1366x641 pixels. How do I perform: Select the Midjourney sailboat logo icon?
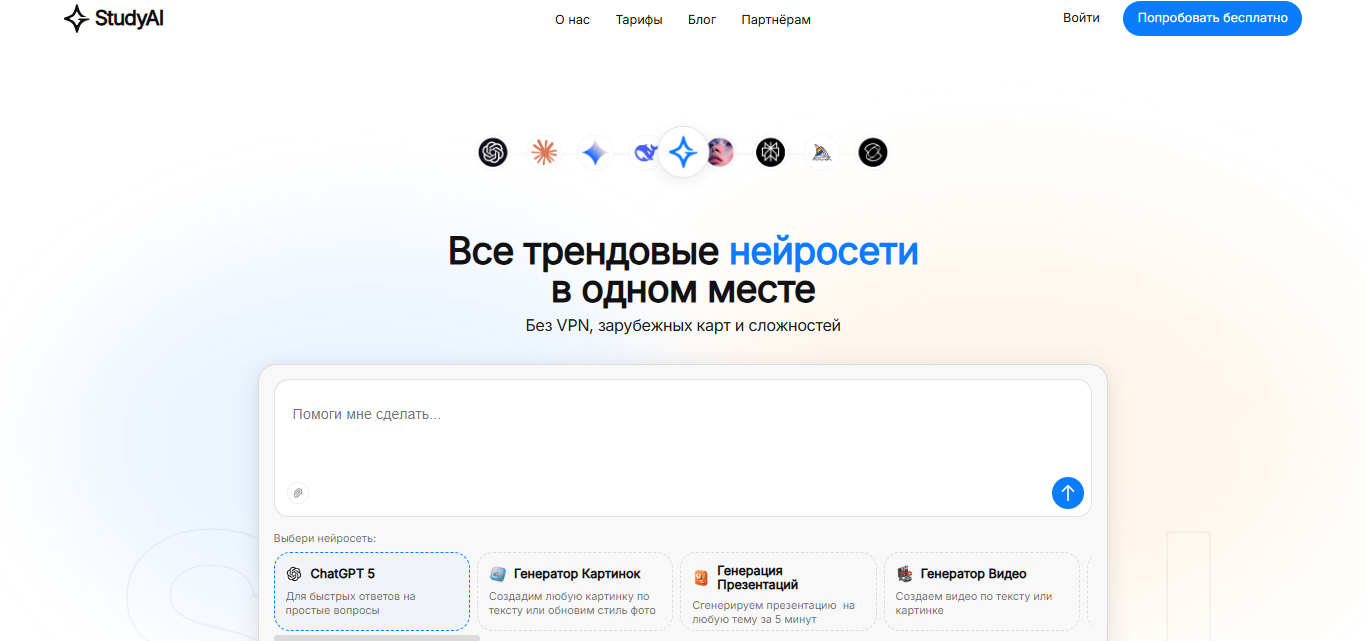[820, 152]
